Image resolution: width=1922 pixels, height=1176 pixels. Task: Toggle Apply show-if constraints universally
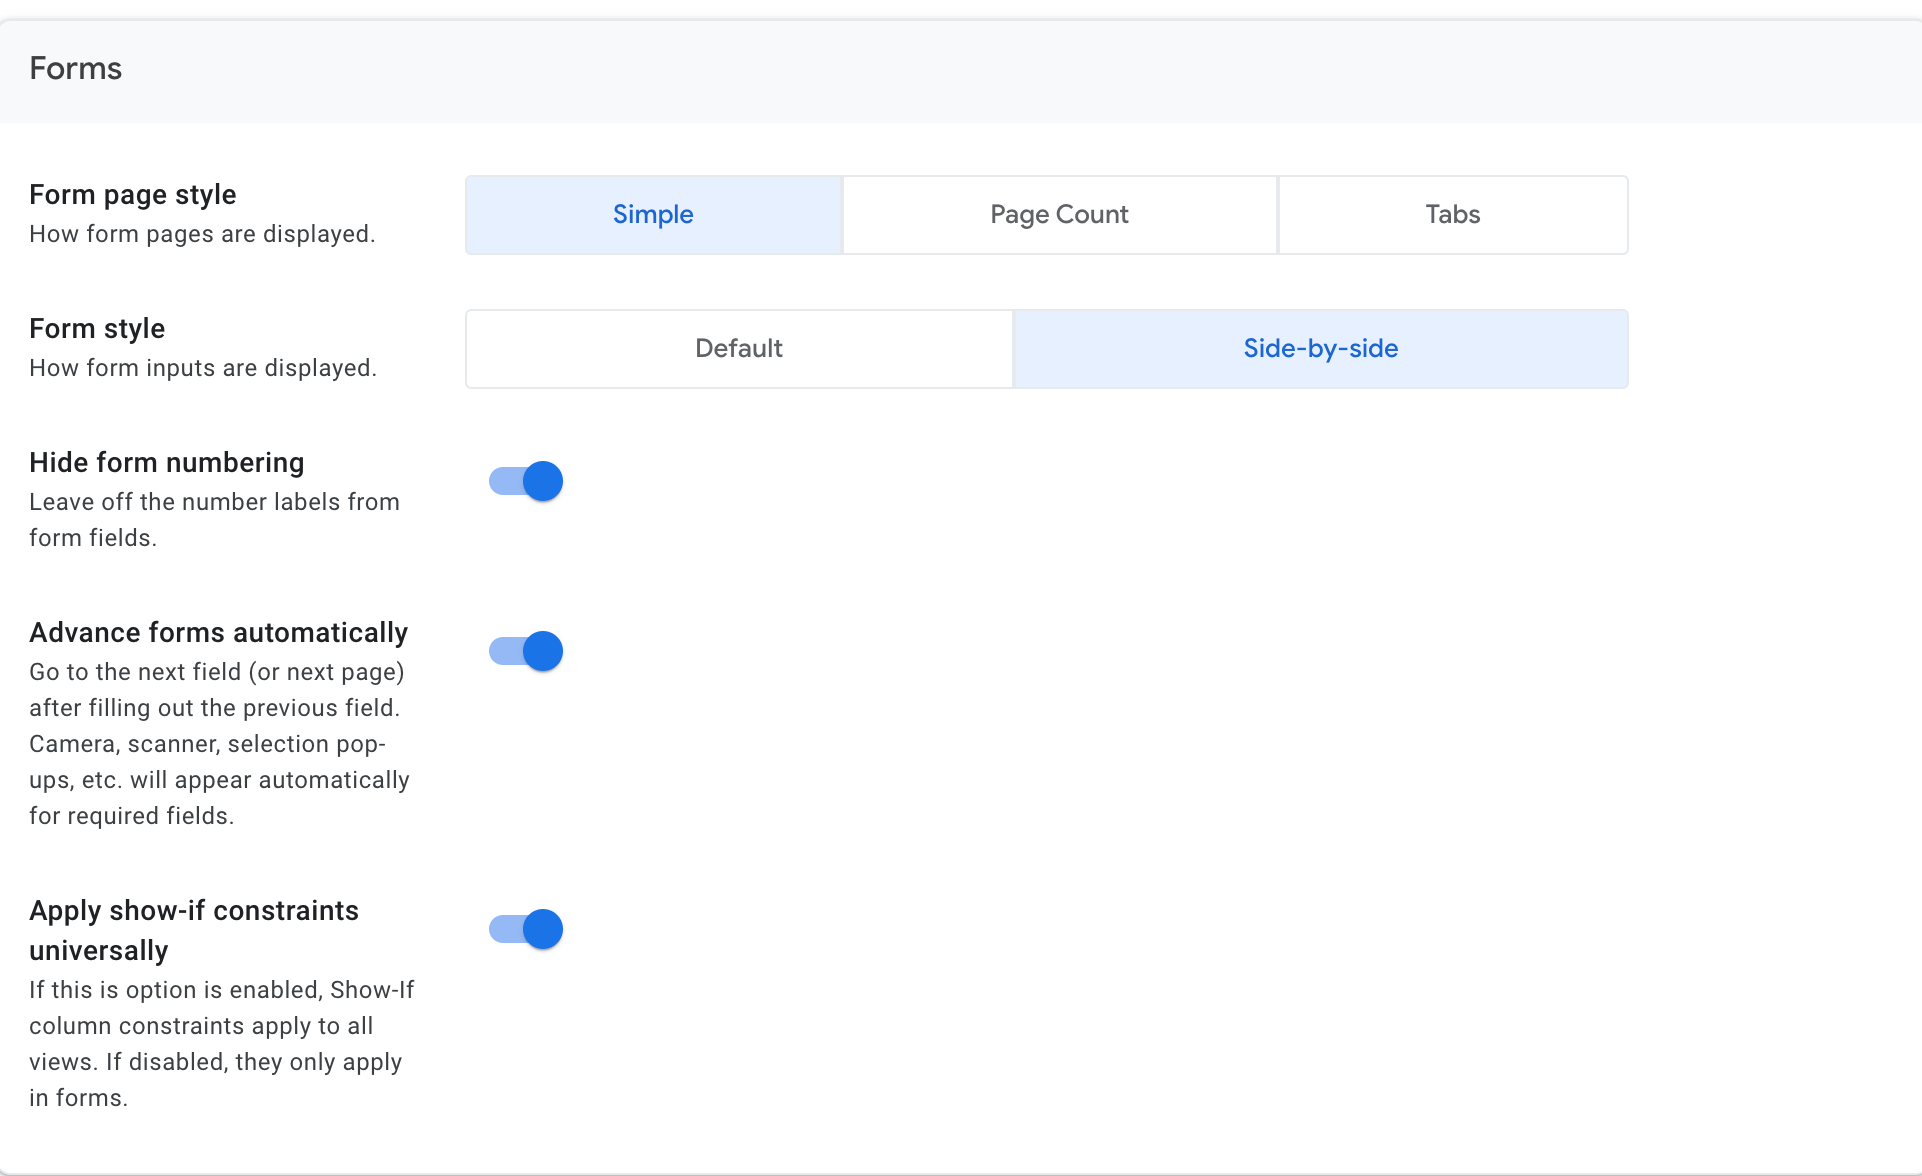click(525, 928)
